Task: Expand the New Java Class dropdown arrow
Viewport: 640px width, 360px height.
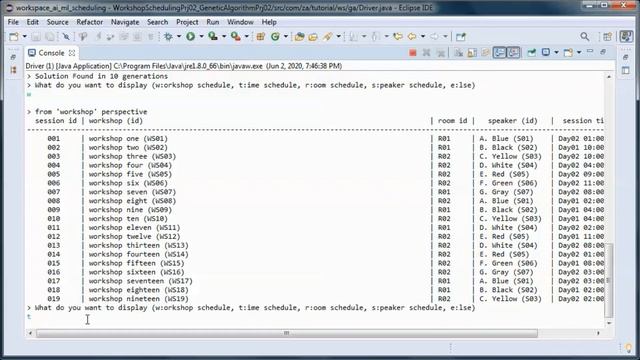Action: coord(286,37)
